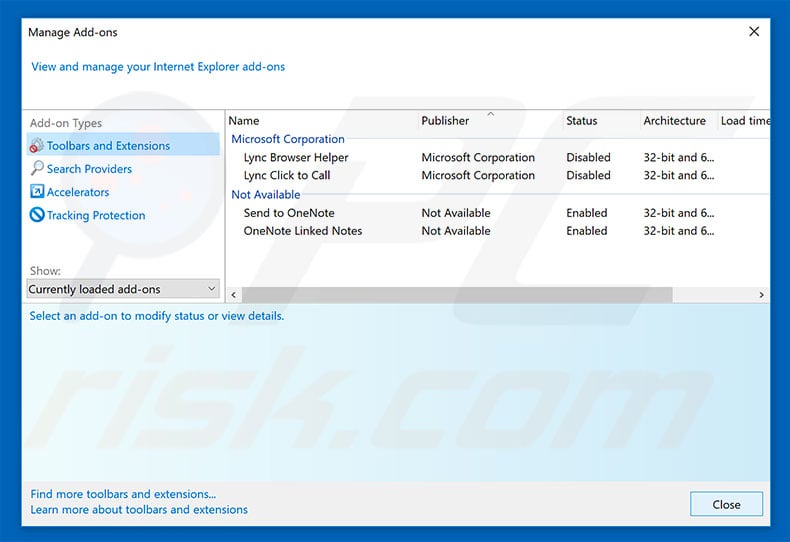Click the Status column header
Image resolution: width=790 pixels, height=542 pixels.
coord(581,121)
